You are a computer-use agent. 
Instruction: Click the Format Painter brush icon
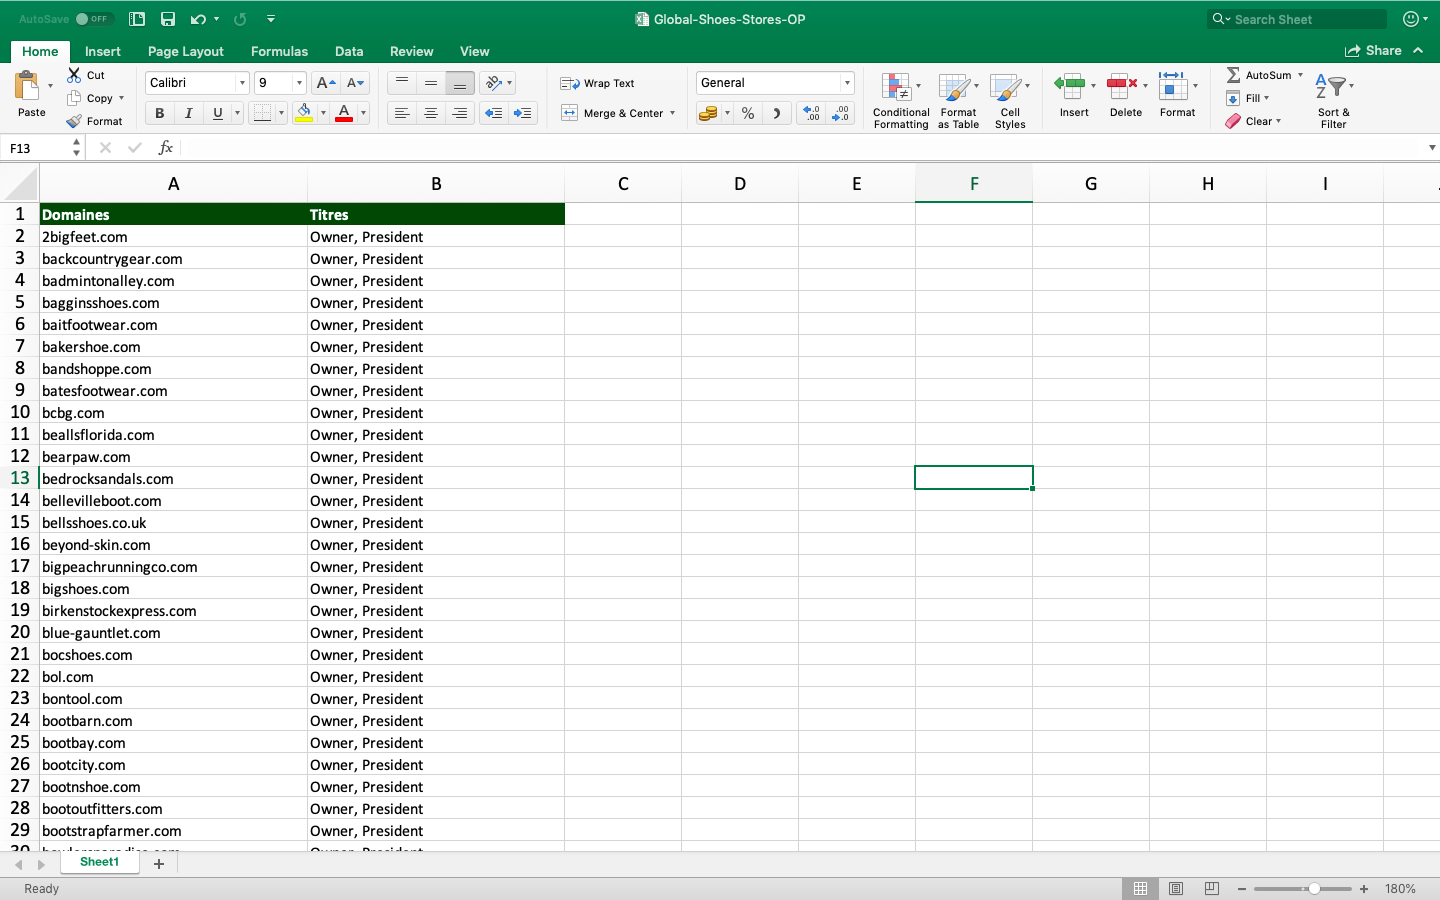pyautogui.click(x=75, y=121)
